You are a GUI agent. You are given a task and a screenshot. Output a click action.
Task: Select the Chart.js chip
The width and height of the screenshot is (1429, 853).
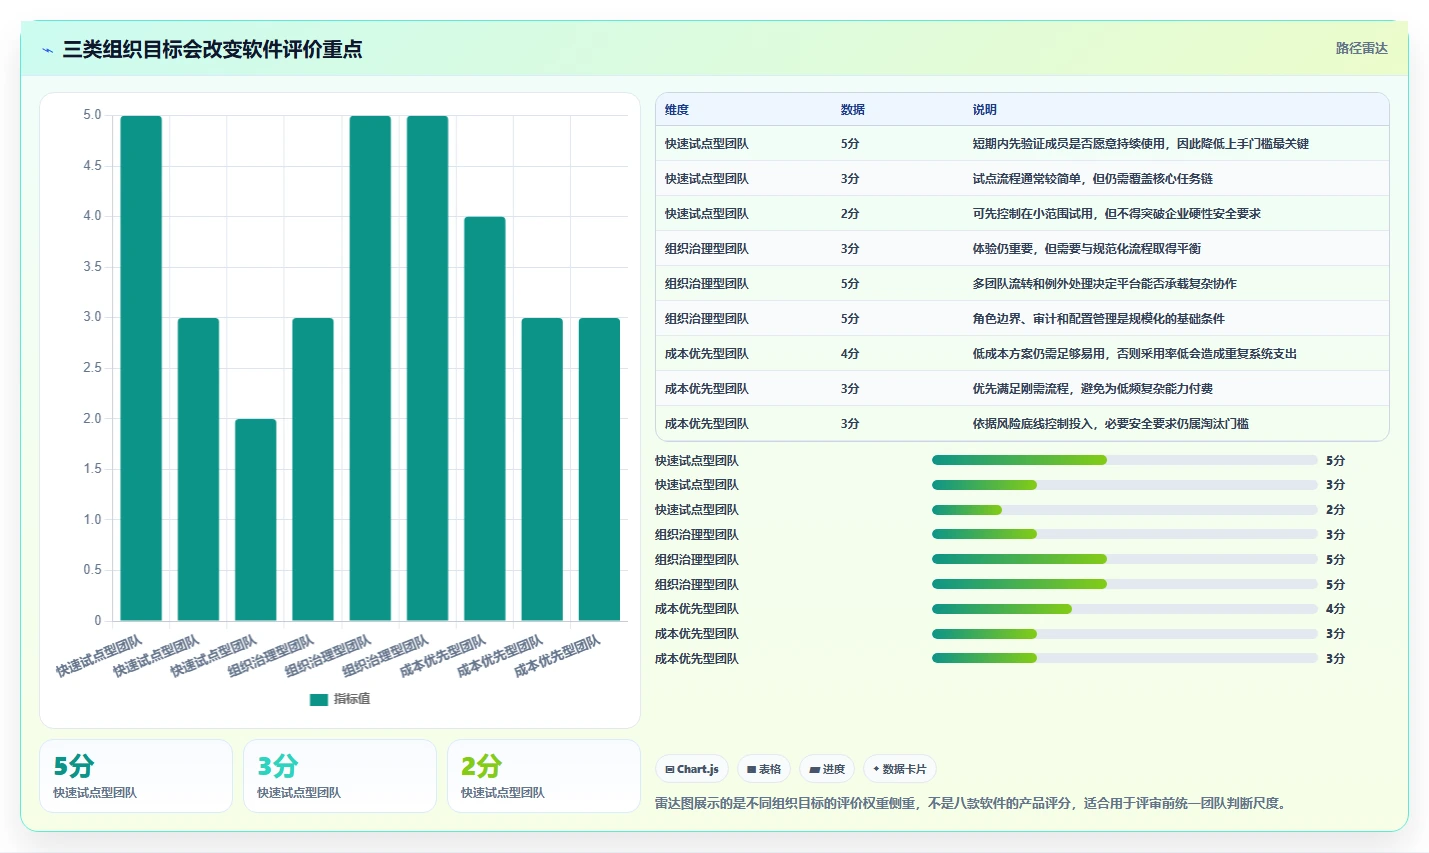pos(692,769)
